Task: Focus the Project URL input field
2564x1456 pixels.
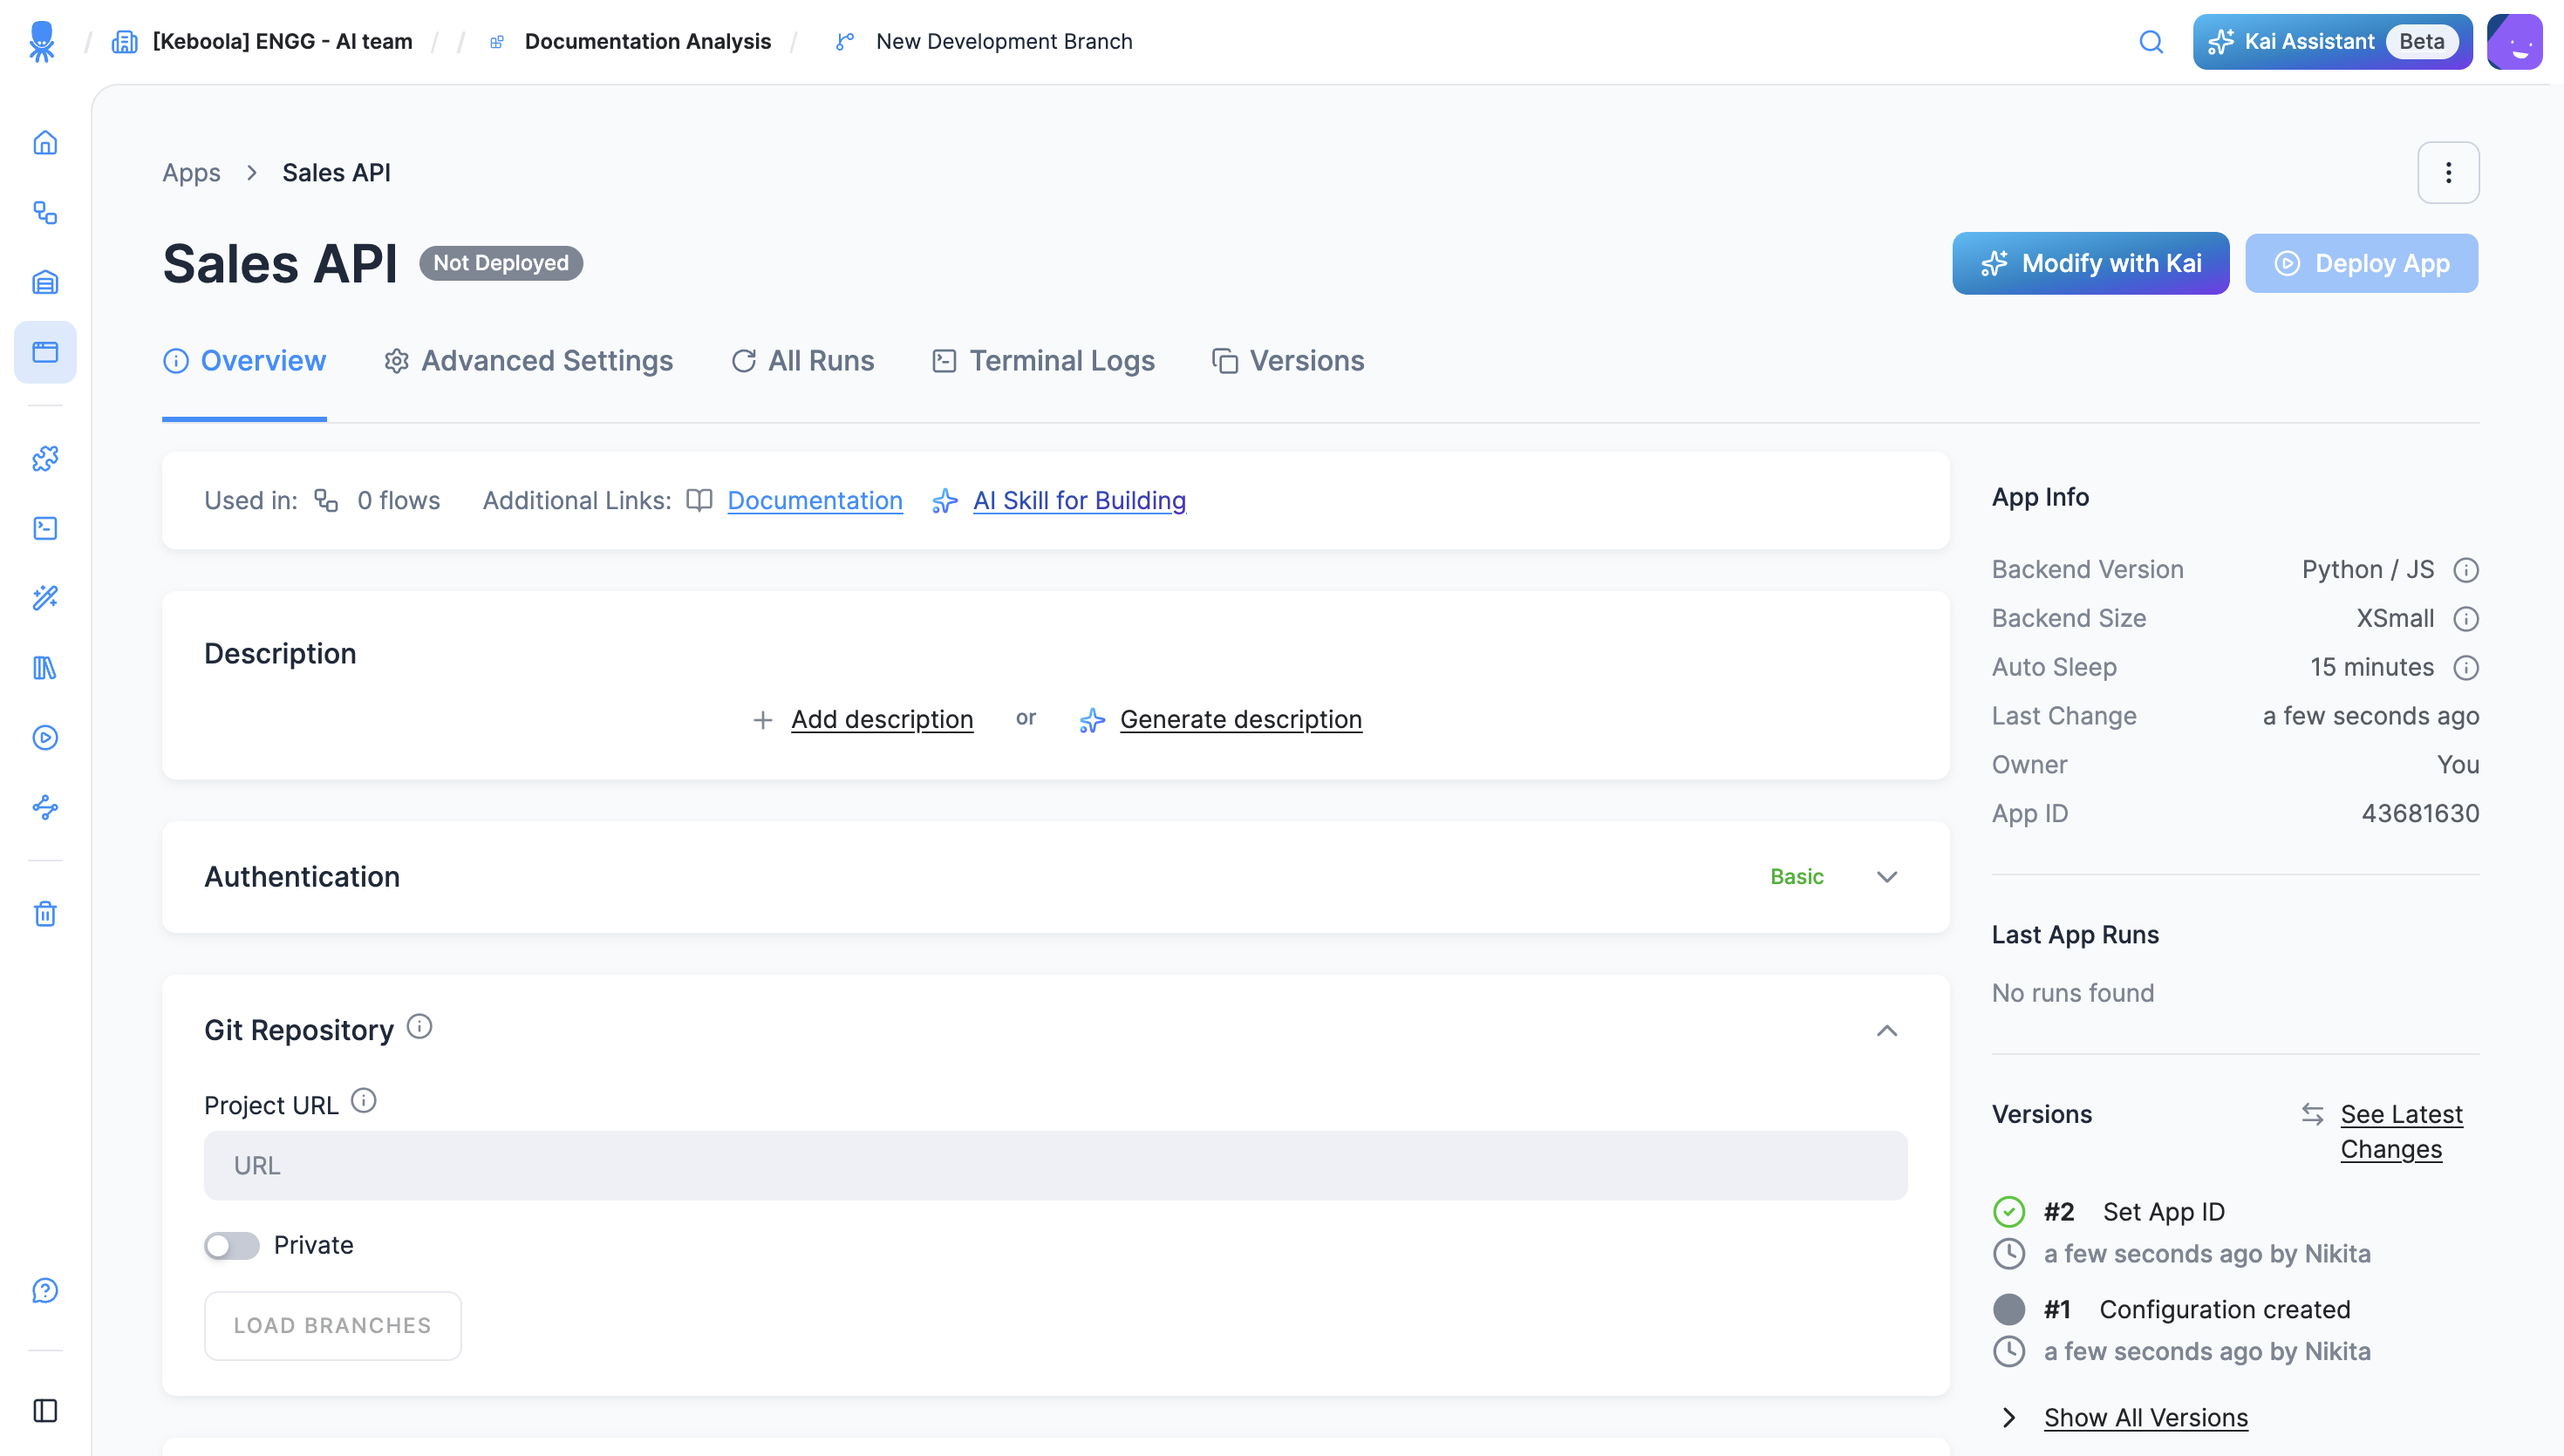Action: 1055,1166
